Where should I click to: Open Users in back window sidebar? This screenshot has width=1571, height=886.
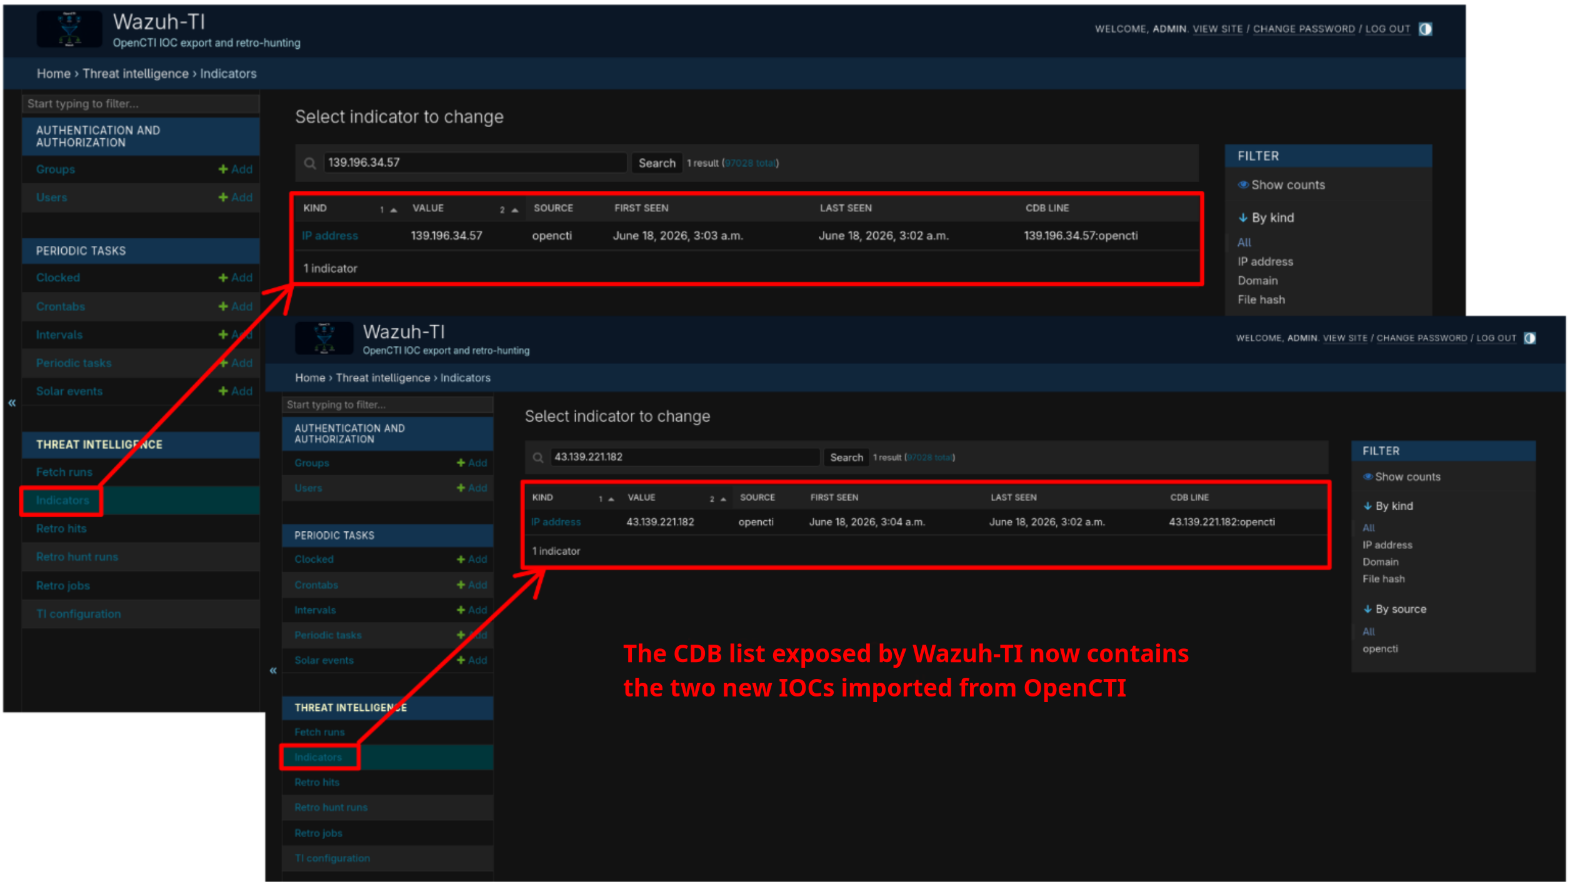[x=52, y=198]
